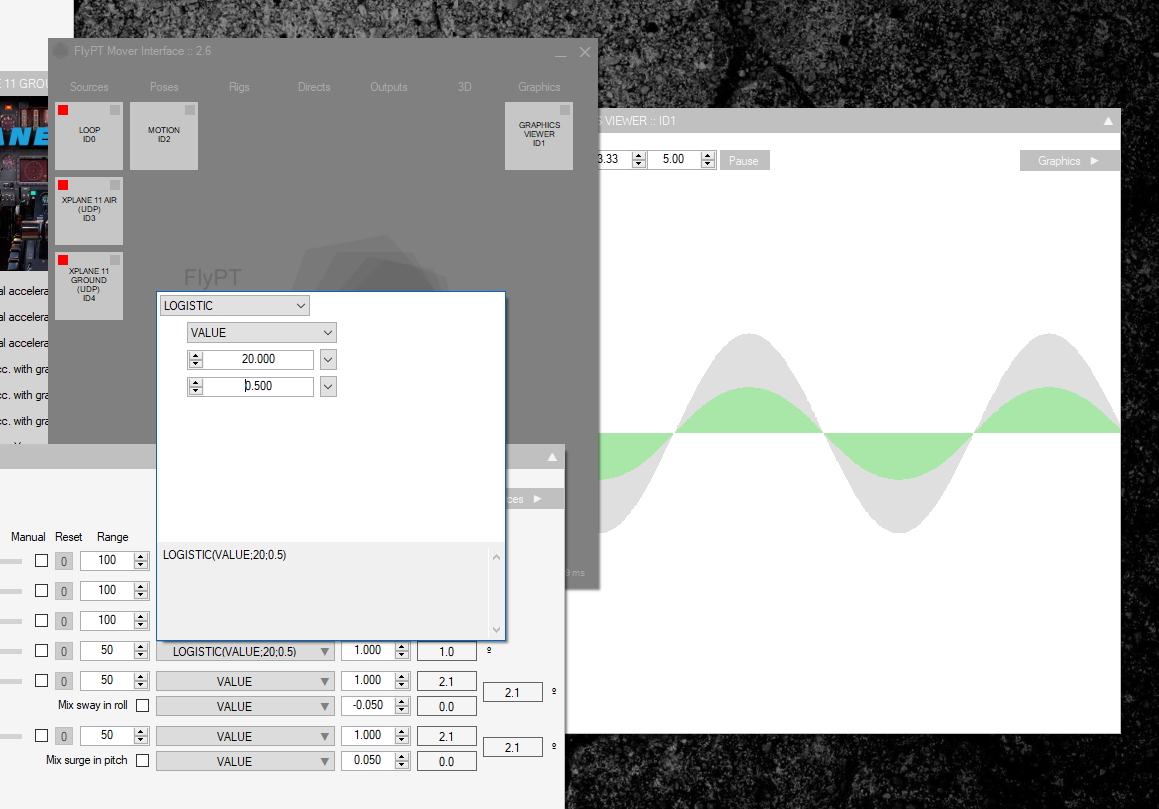Decrease the 0.050 Mix surge in pitch value
The image size is (1159, 809).
pyautogui.click(x=402, y=765)
